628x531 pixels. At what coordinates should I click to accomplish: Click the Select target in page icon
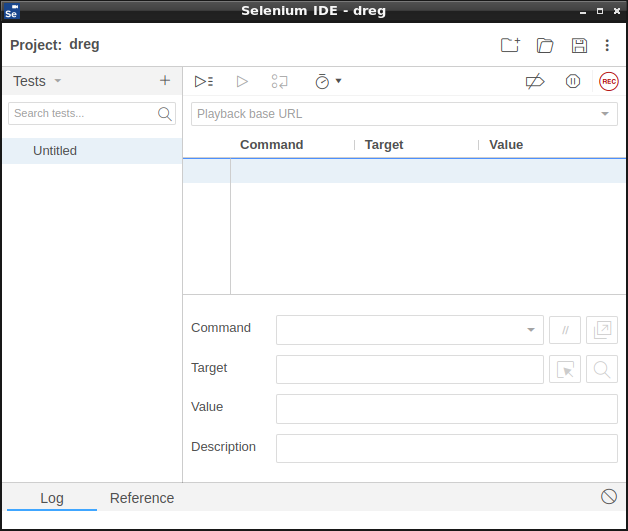(565, 369)
